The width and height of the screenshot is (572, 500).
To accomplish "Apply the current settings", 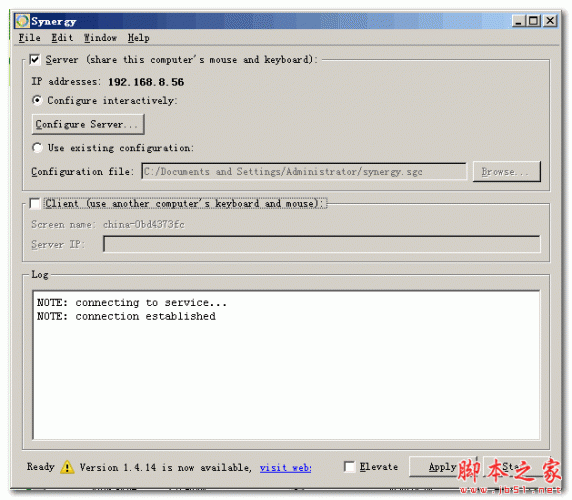I will (x=442, y=467).
